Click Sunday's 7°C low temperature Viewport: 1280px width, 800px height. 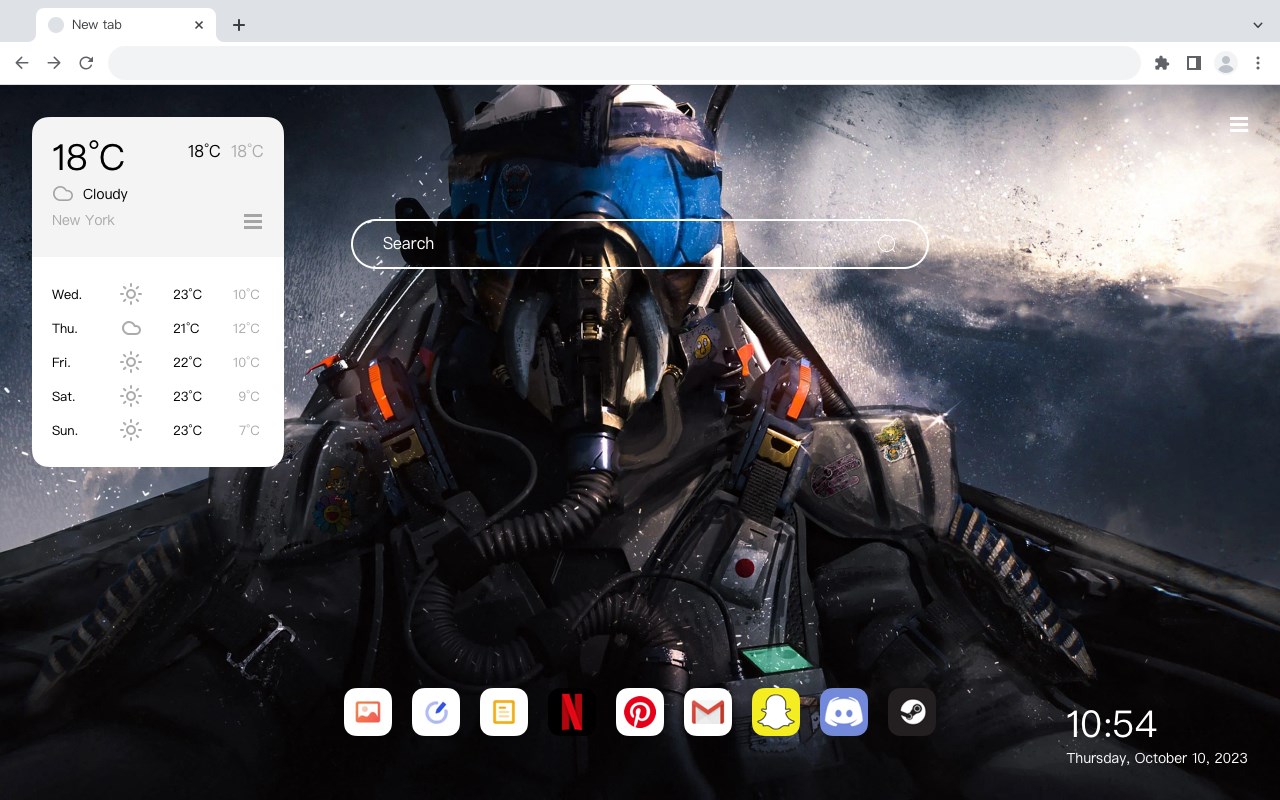(249, 431)
